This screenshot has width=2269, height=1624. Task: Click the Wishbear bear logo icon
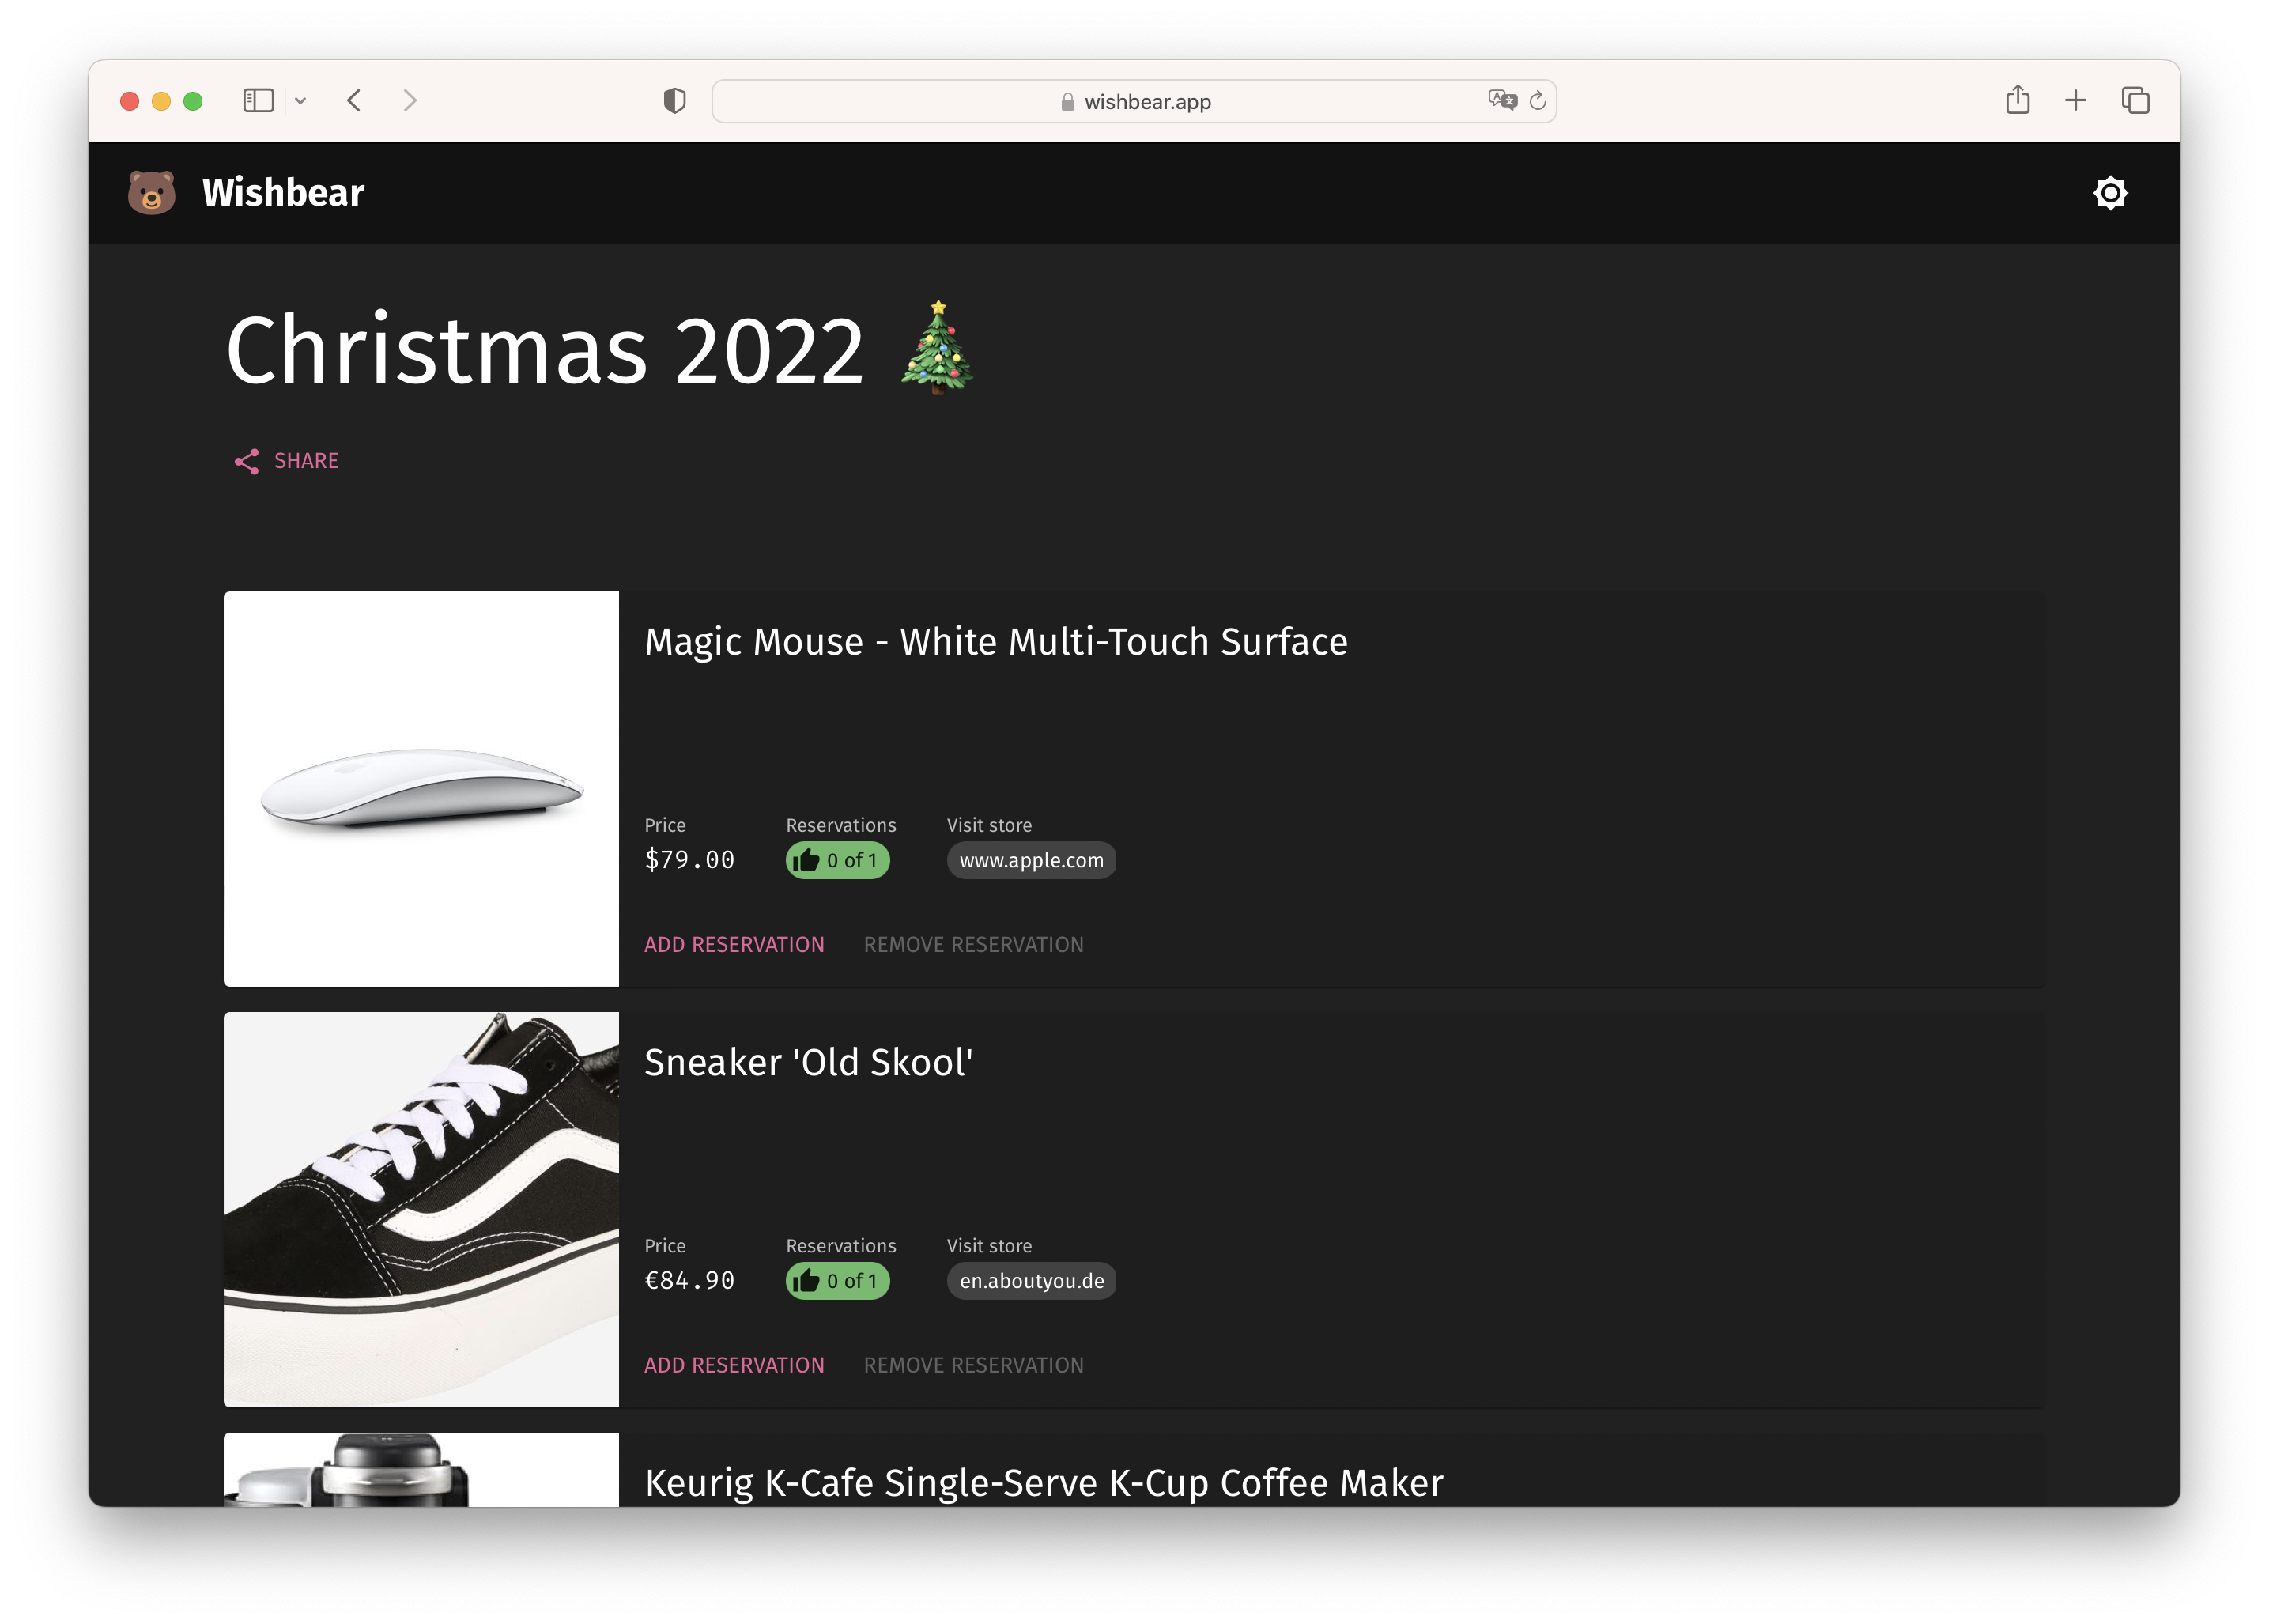pos(151,192)
